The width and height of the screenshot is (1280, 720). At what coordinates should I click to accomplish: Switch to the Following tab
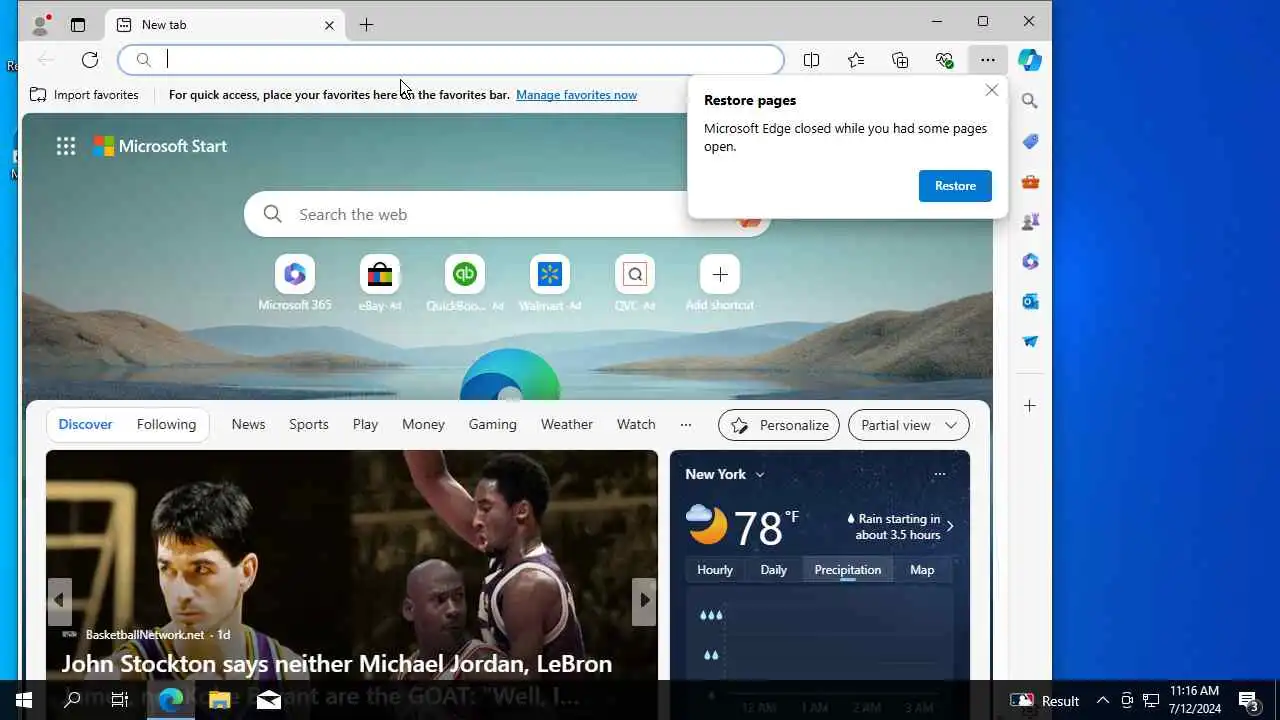click(x=166, y=424)
